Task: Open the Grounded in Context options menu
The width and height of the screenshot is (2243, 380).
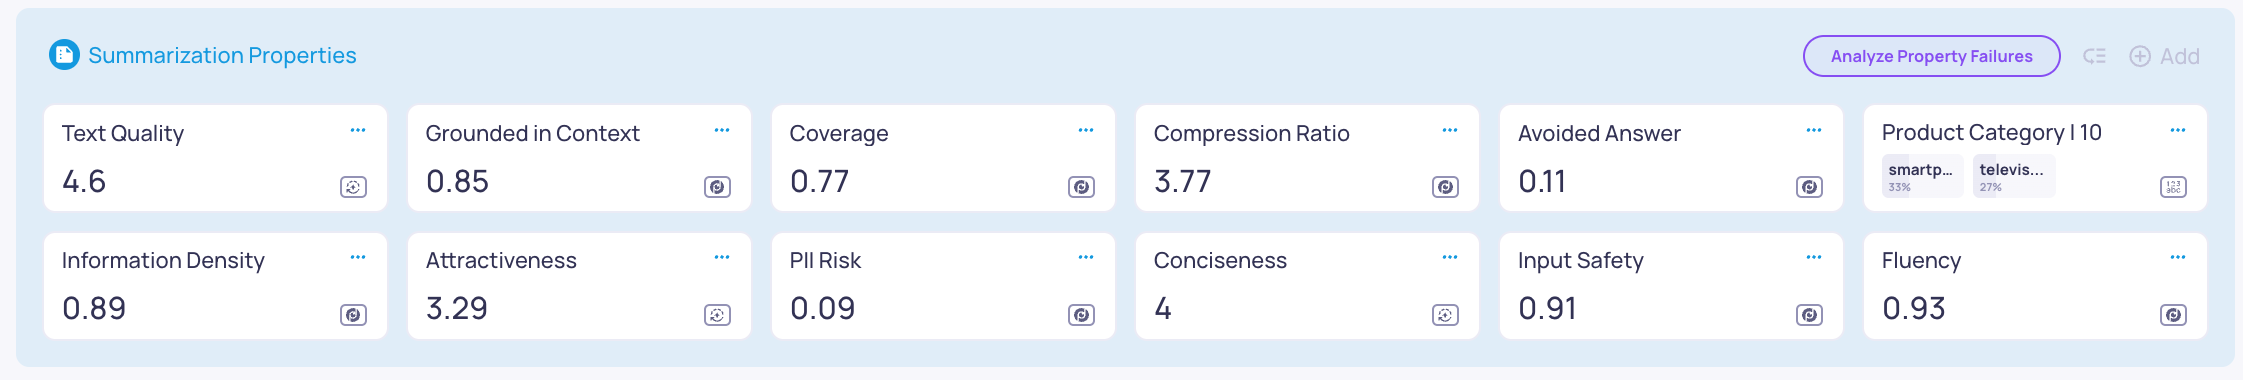Action: tap(722, 130)
